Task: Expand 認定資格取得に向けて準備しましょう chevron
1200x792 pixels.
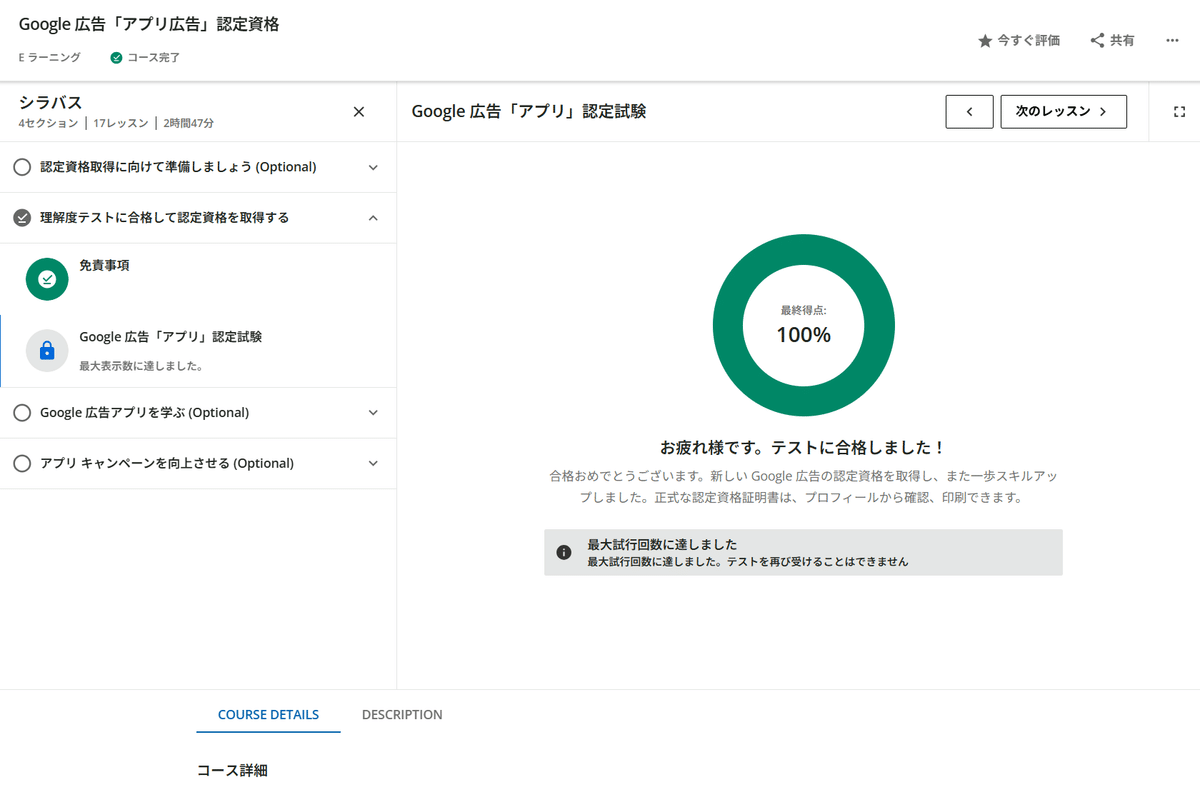Action: (x=373, y=167)
